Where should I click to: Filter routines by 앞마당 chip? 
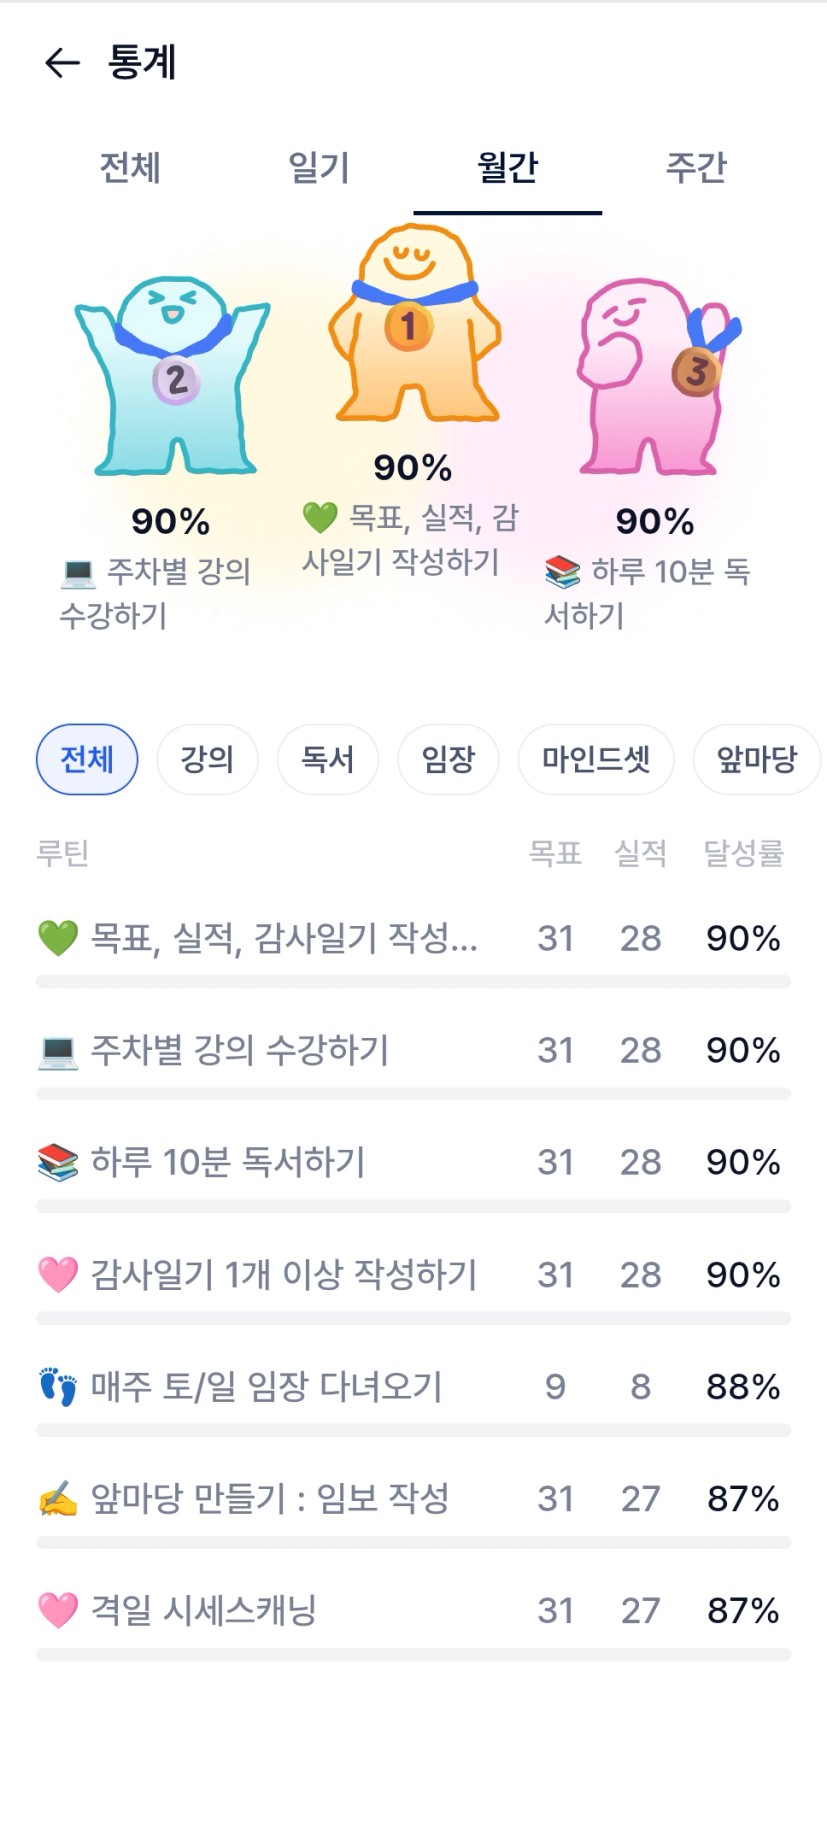point(757,760)
